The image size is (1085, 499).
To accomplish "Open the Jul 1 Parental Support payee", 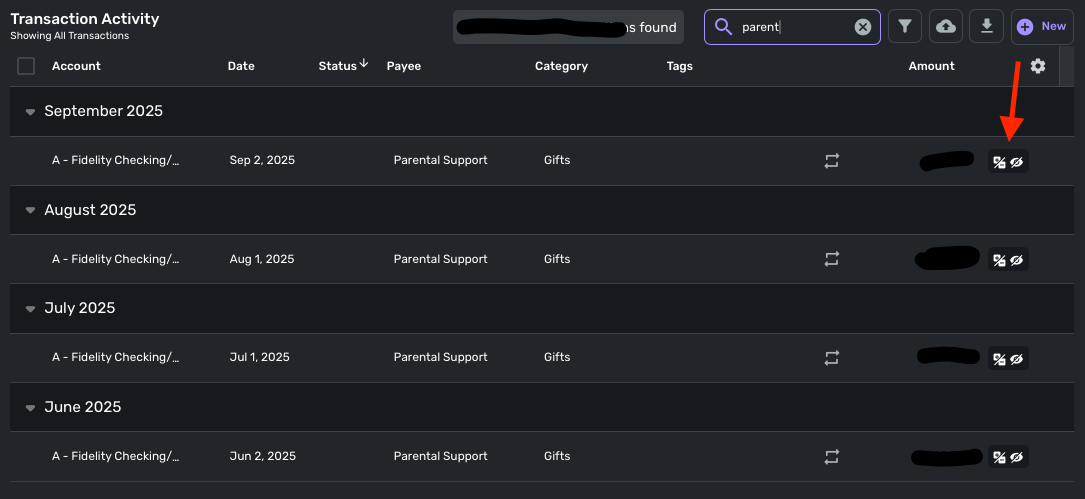I will [440, 357].
